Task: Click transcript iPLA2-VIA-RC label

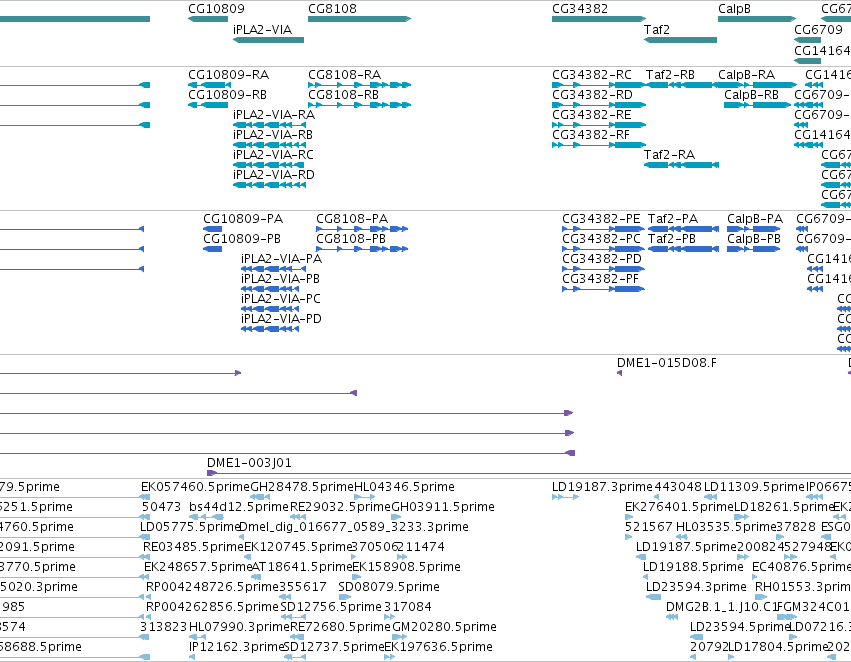Action: (274, 155)
